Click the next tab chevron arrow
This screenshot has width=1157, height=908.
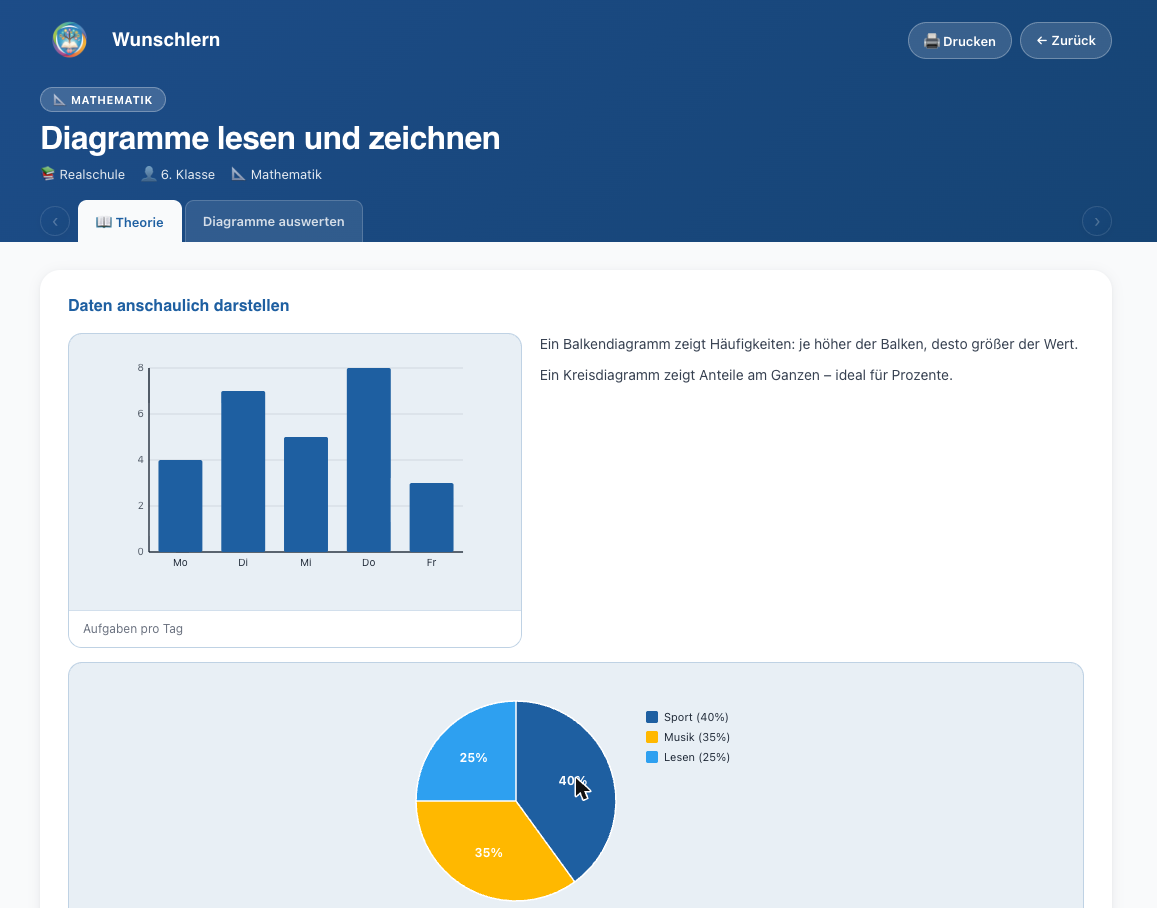1096,221
